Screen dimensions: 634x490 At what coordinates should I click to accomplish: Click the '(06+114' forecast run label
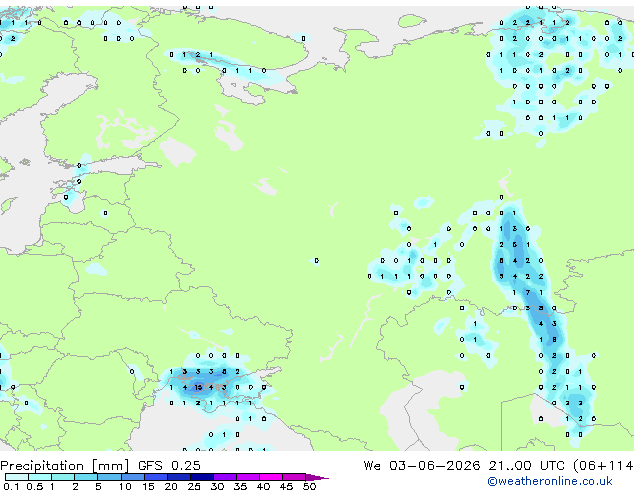(603, 466)
